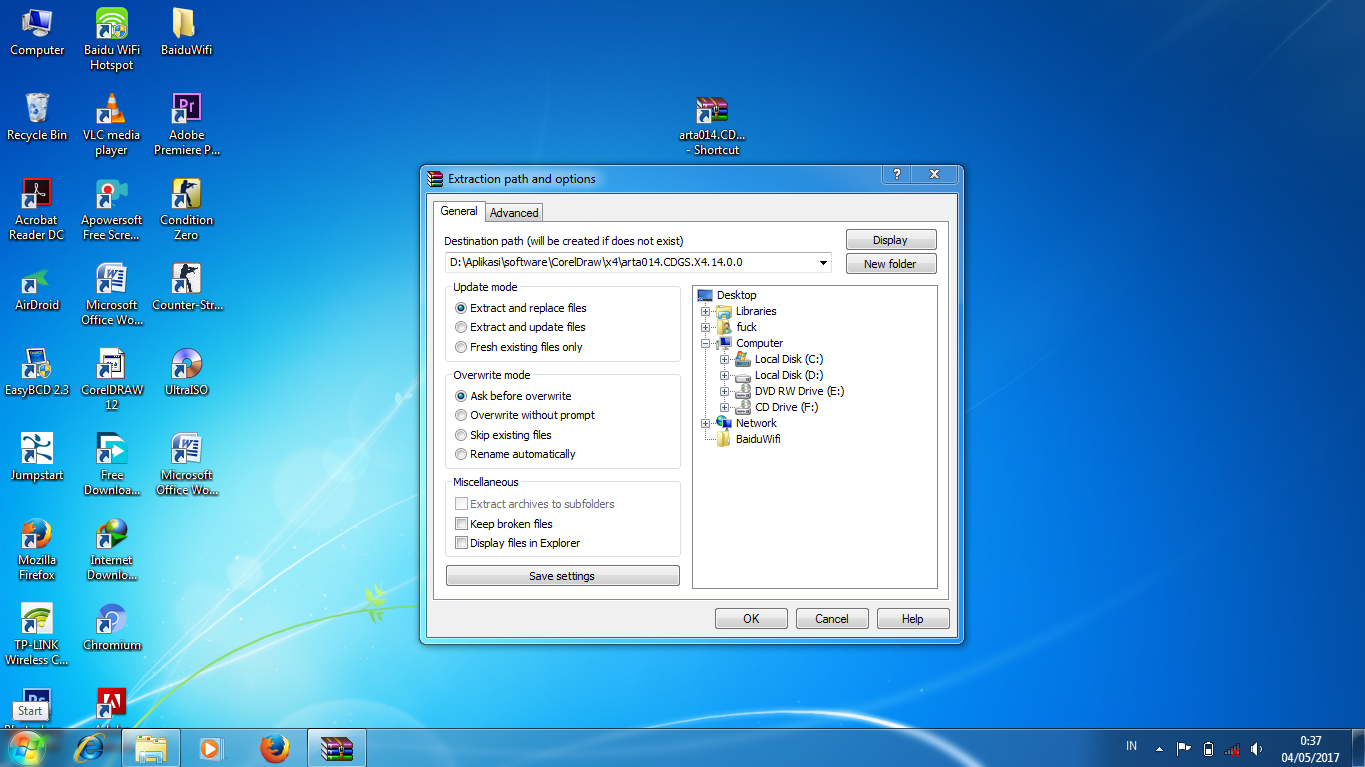Expand CD Drive (F:) node
This screenshot has height=767, width=1365.
coord(725,407)
